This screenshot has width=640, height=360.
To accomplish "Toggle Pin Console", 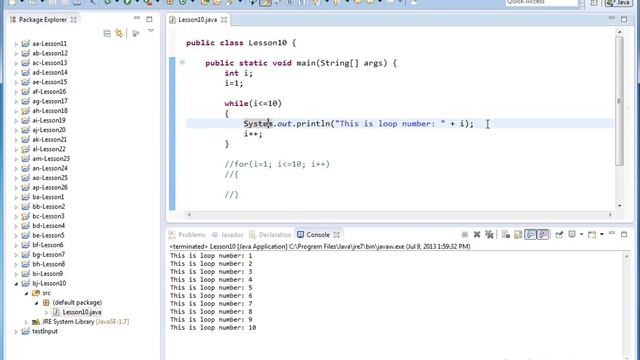I will click(x=559, y=234).
